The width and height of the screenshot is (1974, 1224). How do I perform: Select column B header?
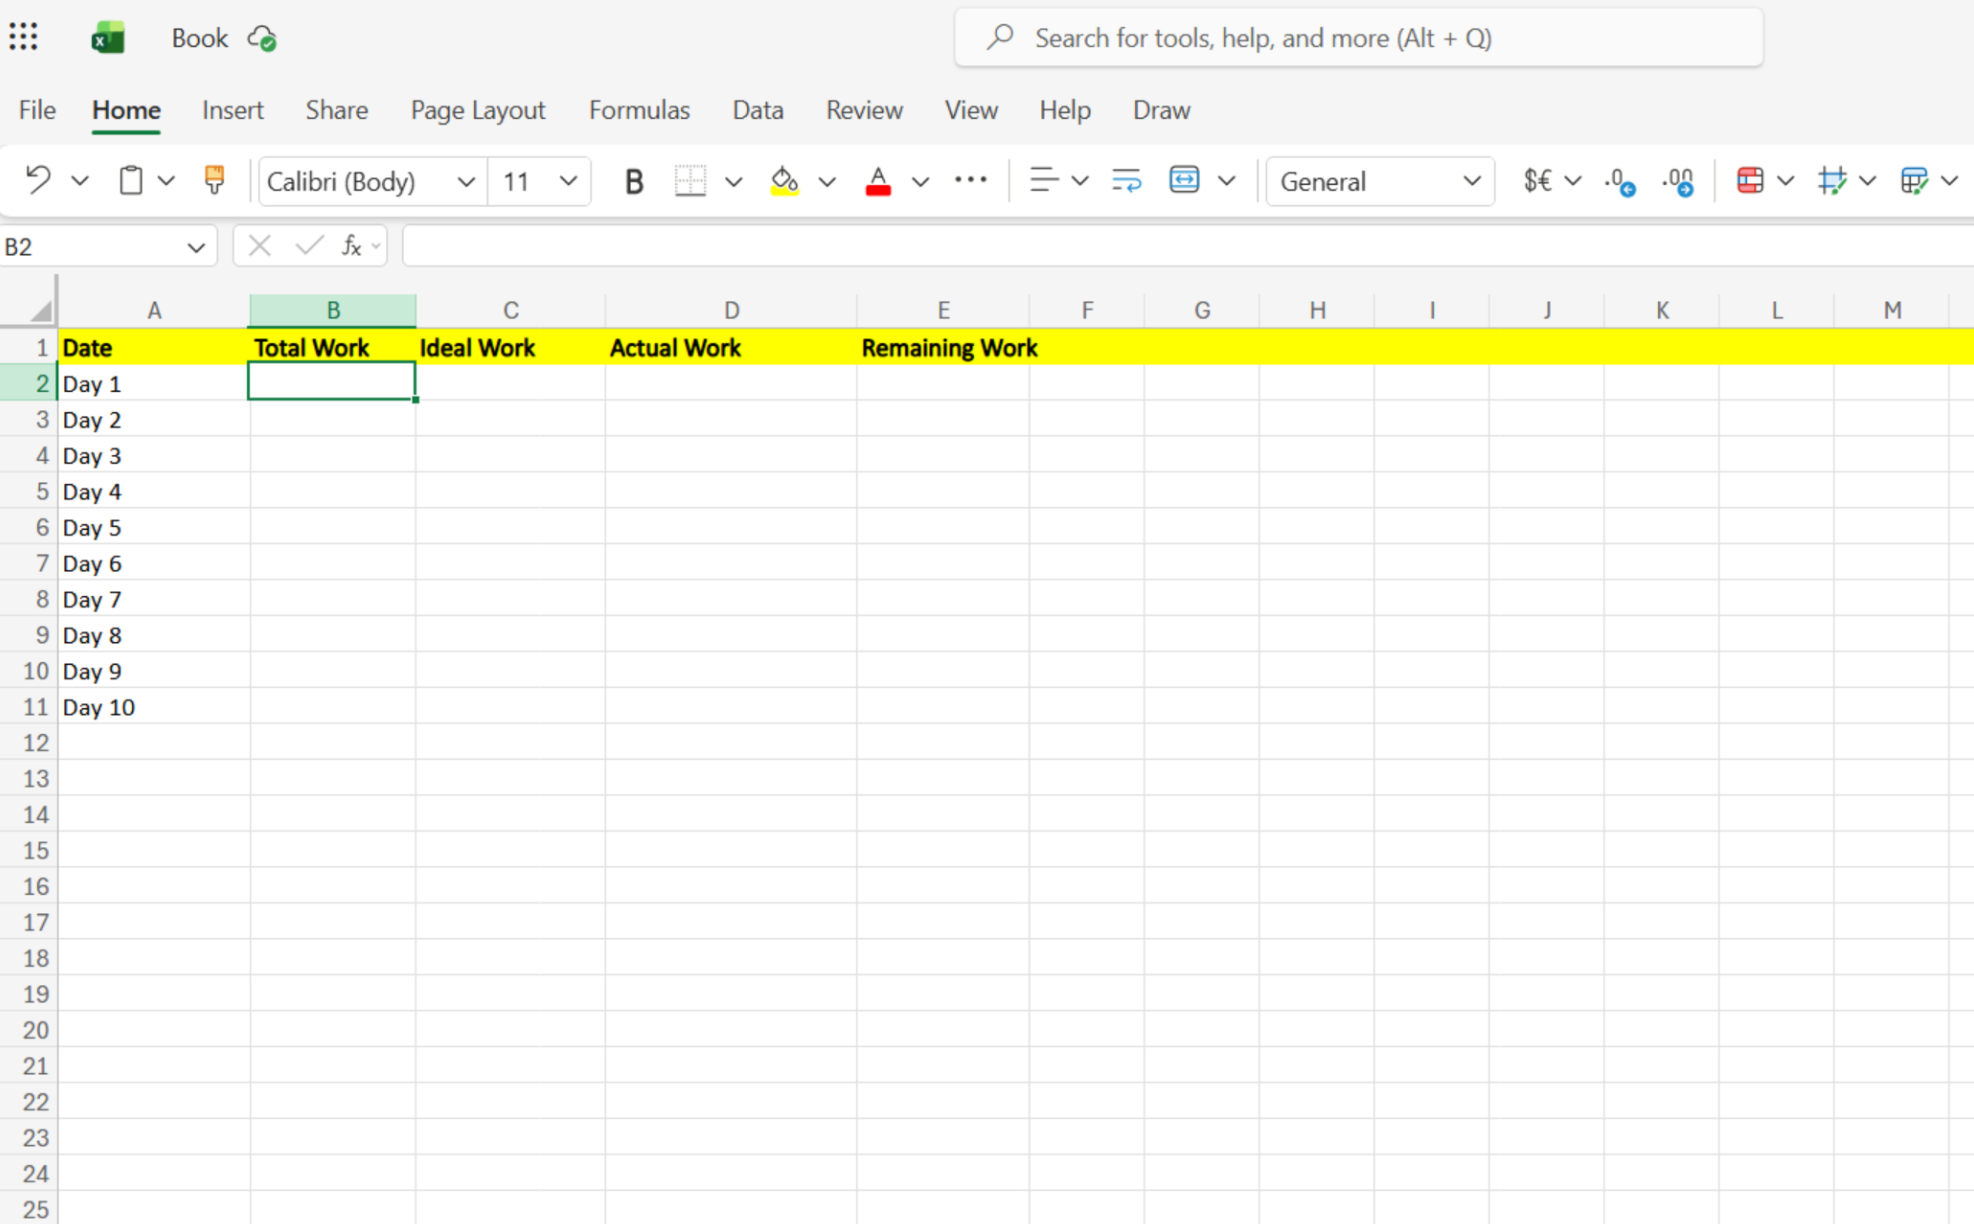pos(333,310)
